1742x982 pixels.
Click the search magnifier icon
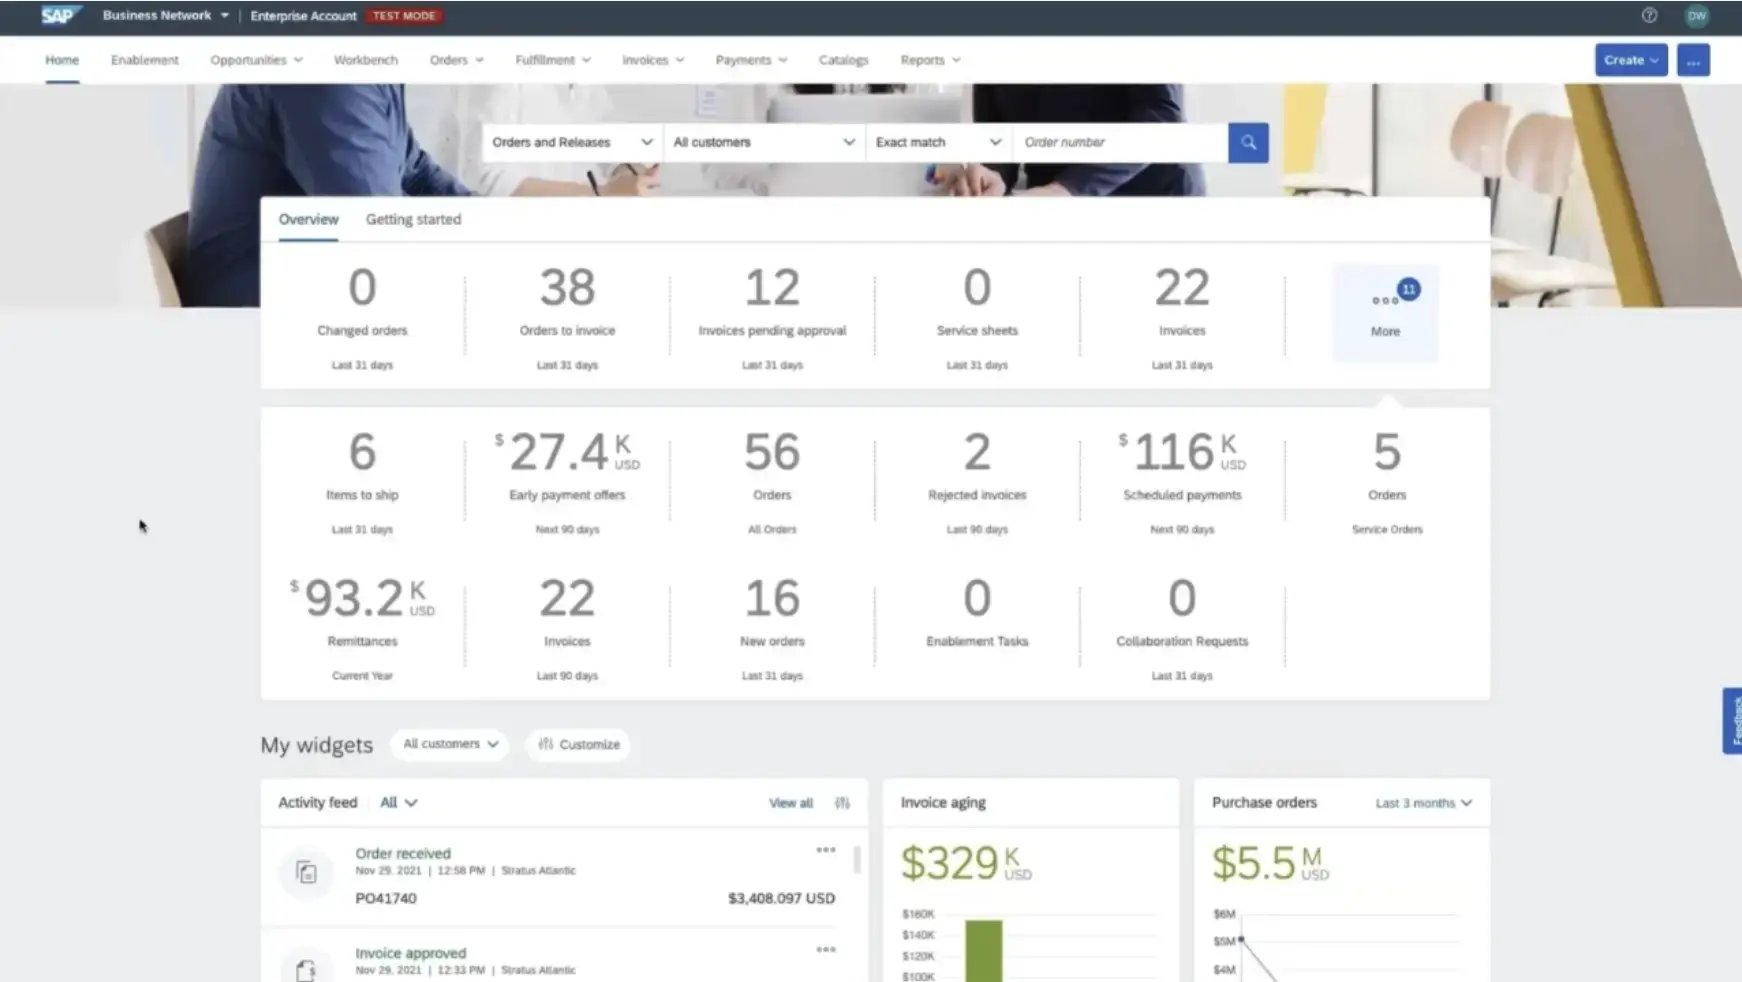[1247, 142]
